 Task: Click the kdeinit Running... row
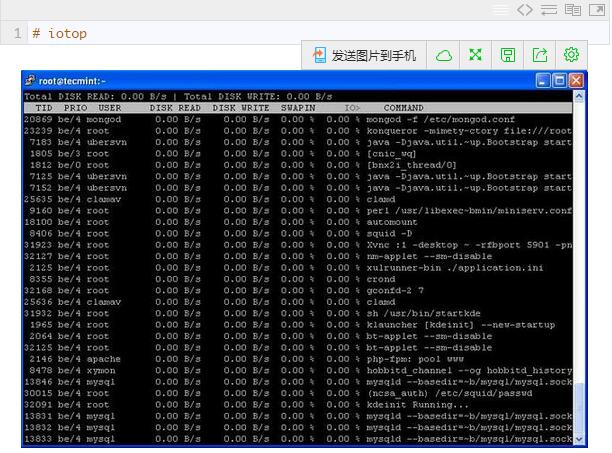pos(298,405)
